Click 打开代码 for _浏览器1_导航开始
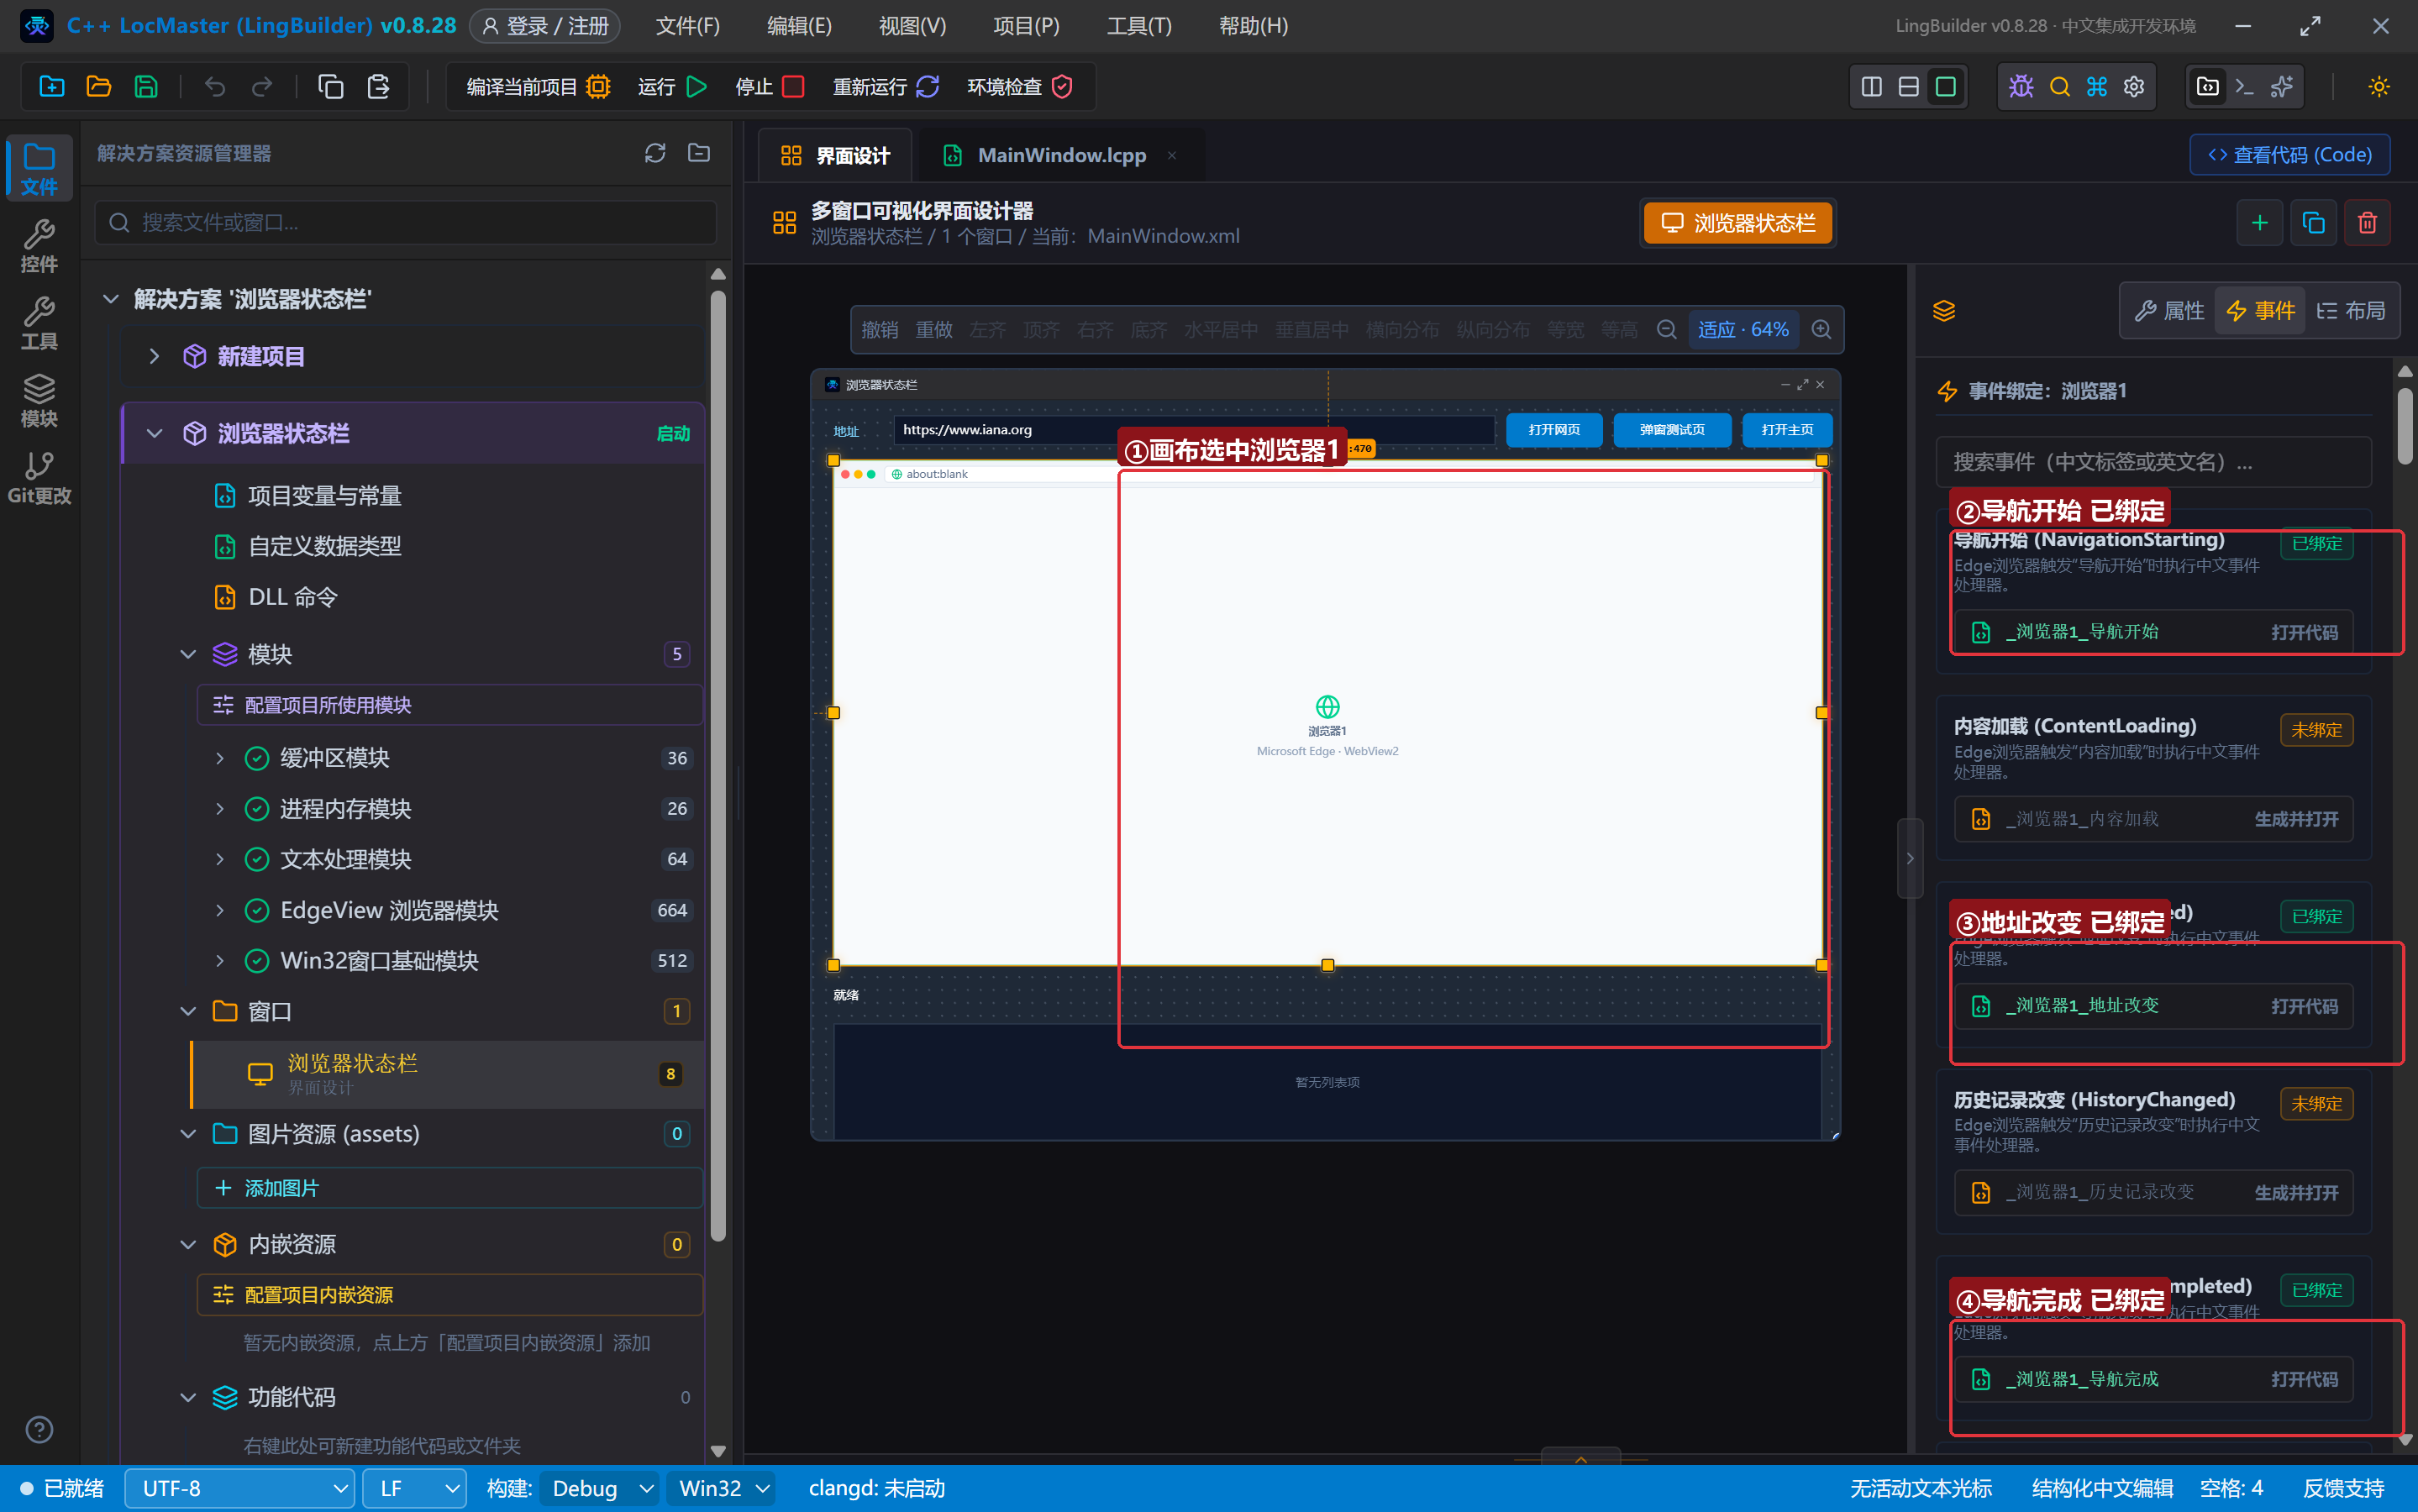This screenshot has width=2418, height=1512. (2304, 632)
